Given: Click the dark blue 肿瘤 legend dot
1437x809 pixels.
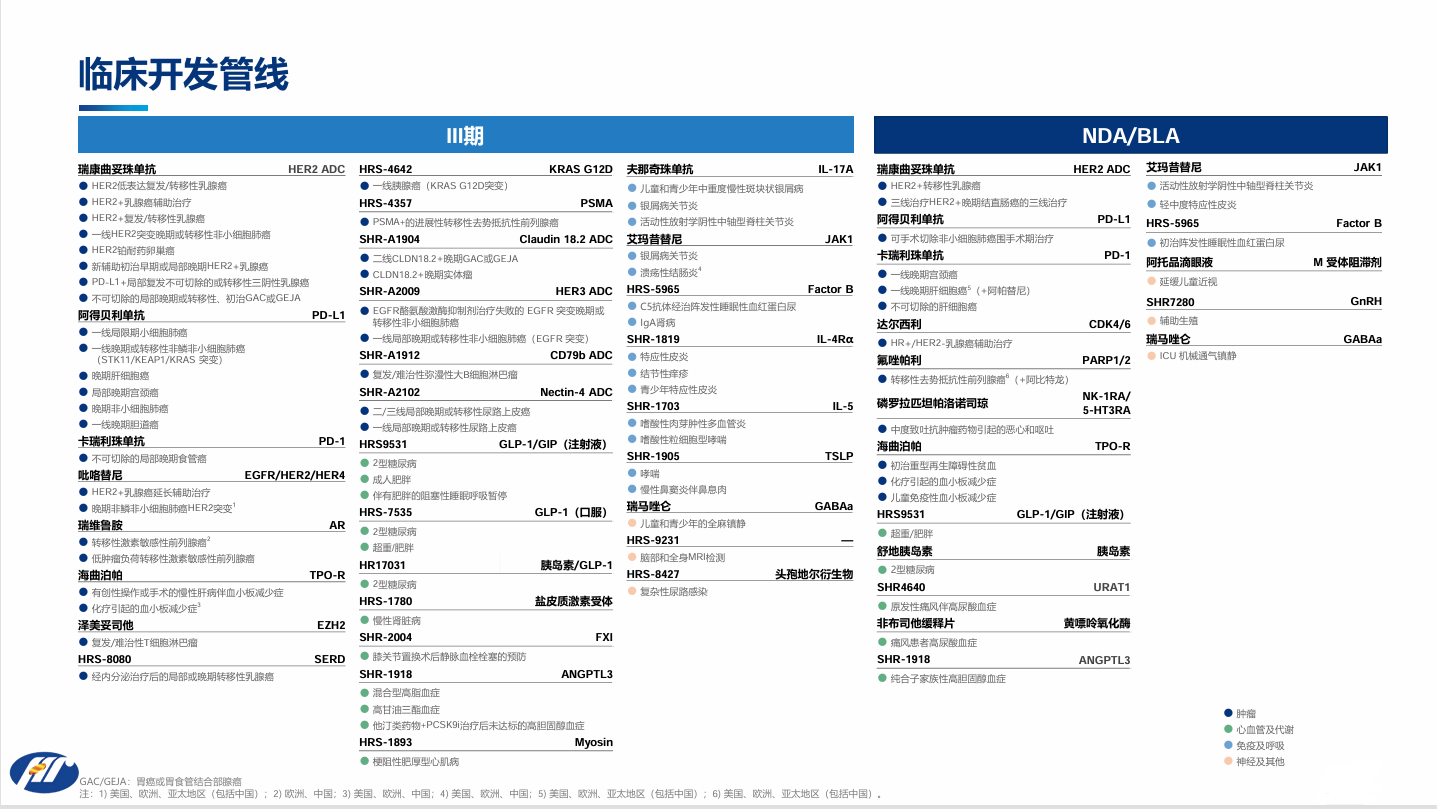Looking at the screenshot, I should click(1228, 713).
